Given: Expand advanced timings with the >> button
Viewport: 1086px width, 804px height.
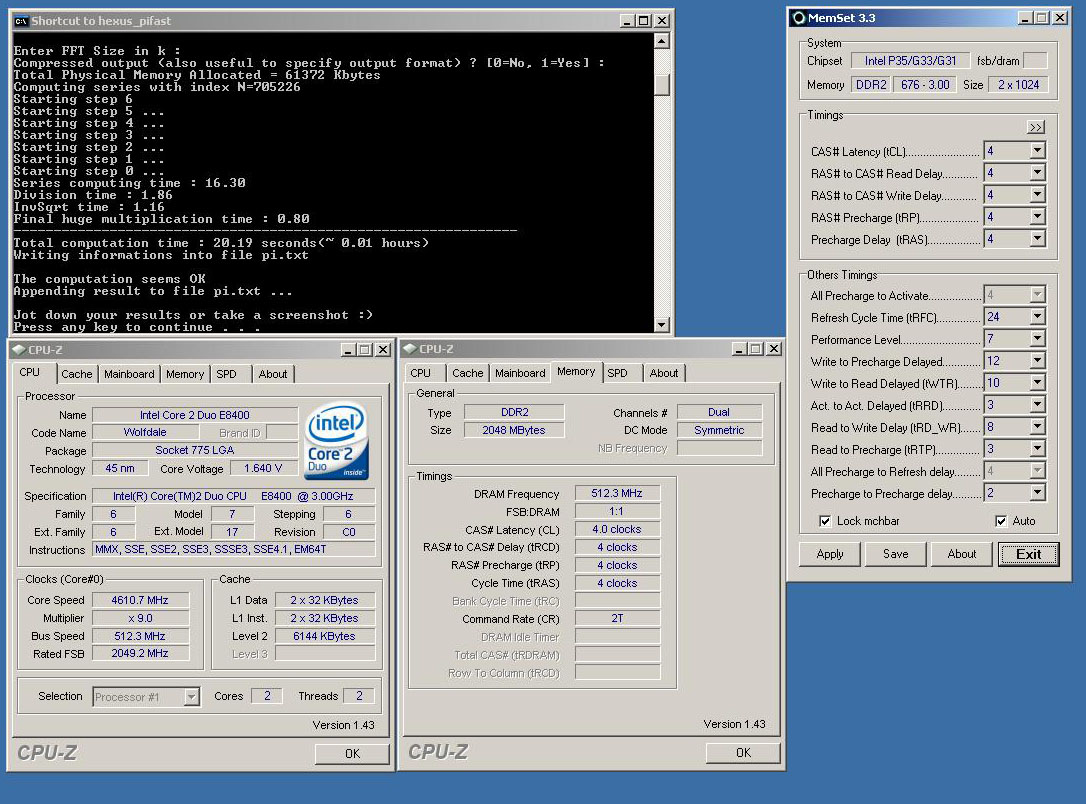Looking at the screenshot, I should point(1035,127).
